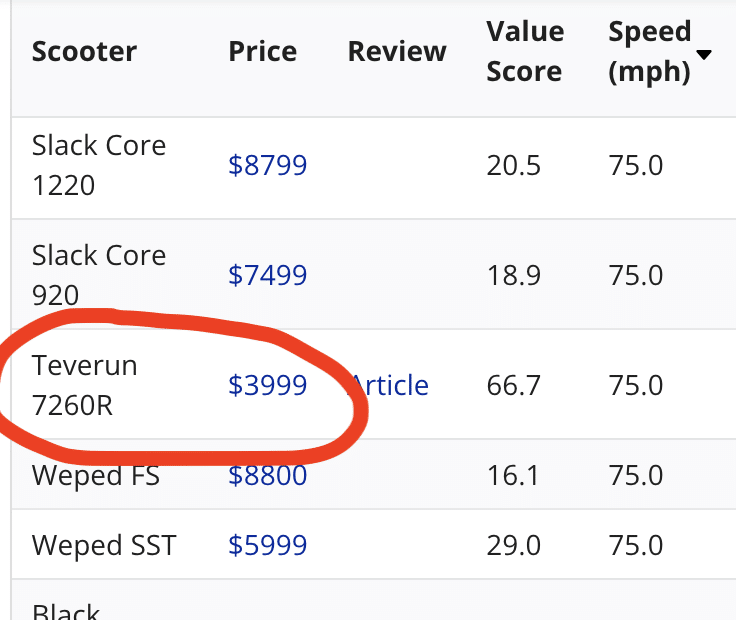Select the Slack Core 1220 name cell
The height and width of the screenshot is (620, 736).
click(x=99, y=165)
